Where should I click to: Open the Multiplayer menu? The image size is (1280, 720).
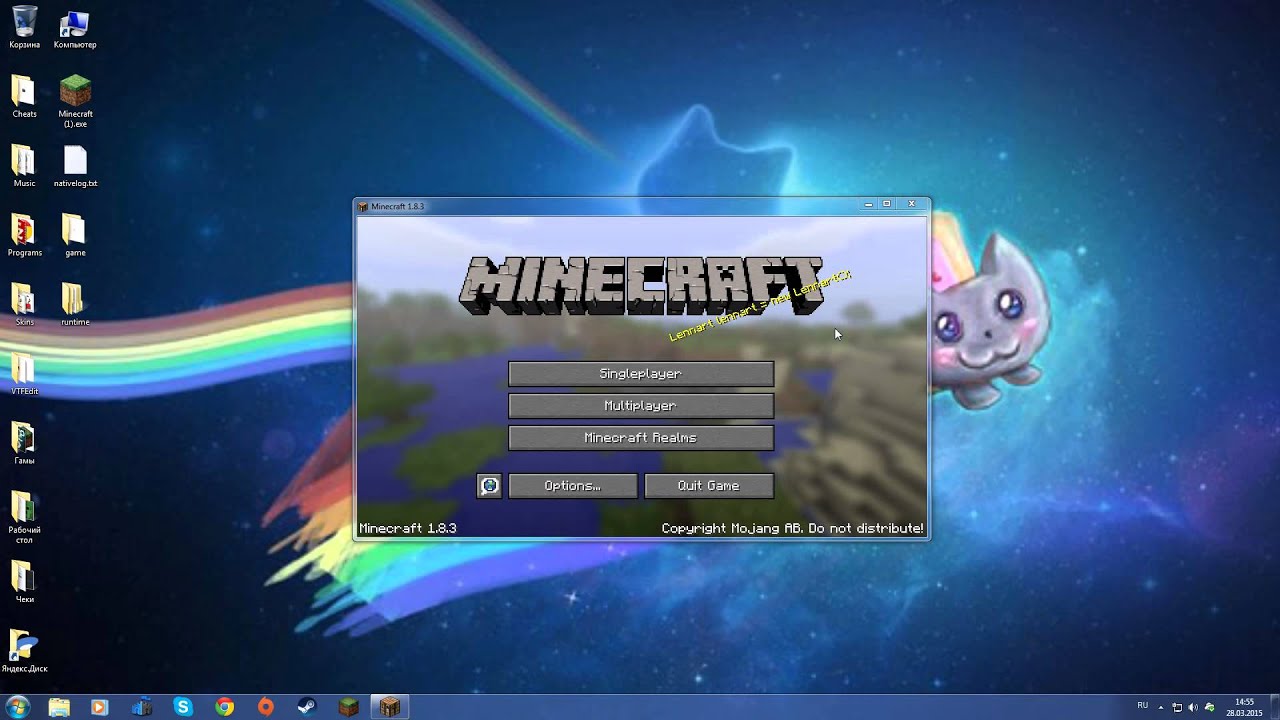click(x=640, y=406)
